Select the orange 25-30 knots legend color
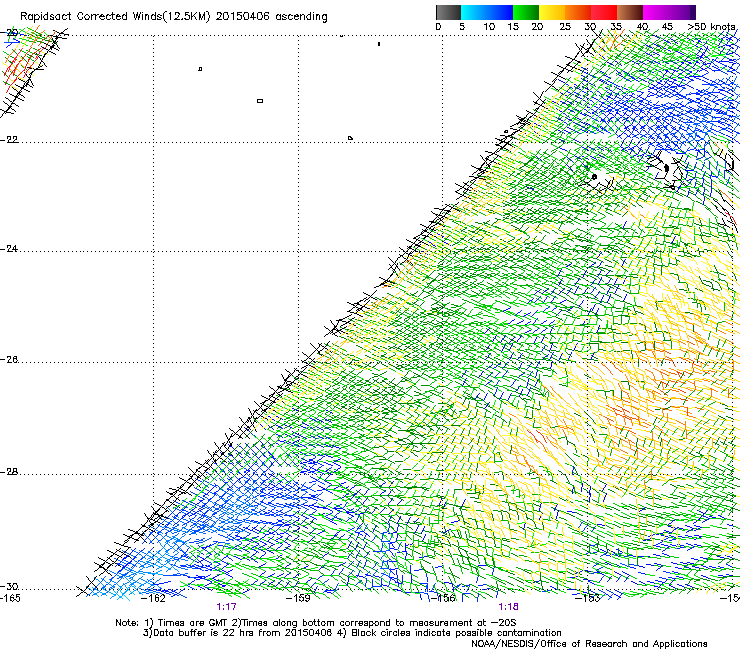The width and height of the screenshot is (740, 650). (x=578, y=12)
